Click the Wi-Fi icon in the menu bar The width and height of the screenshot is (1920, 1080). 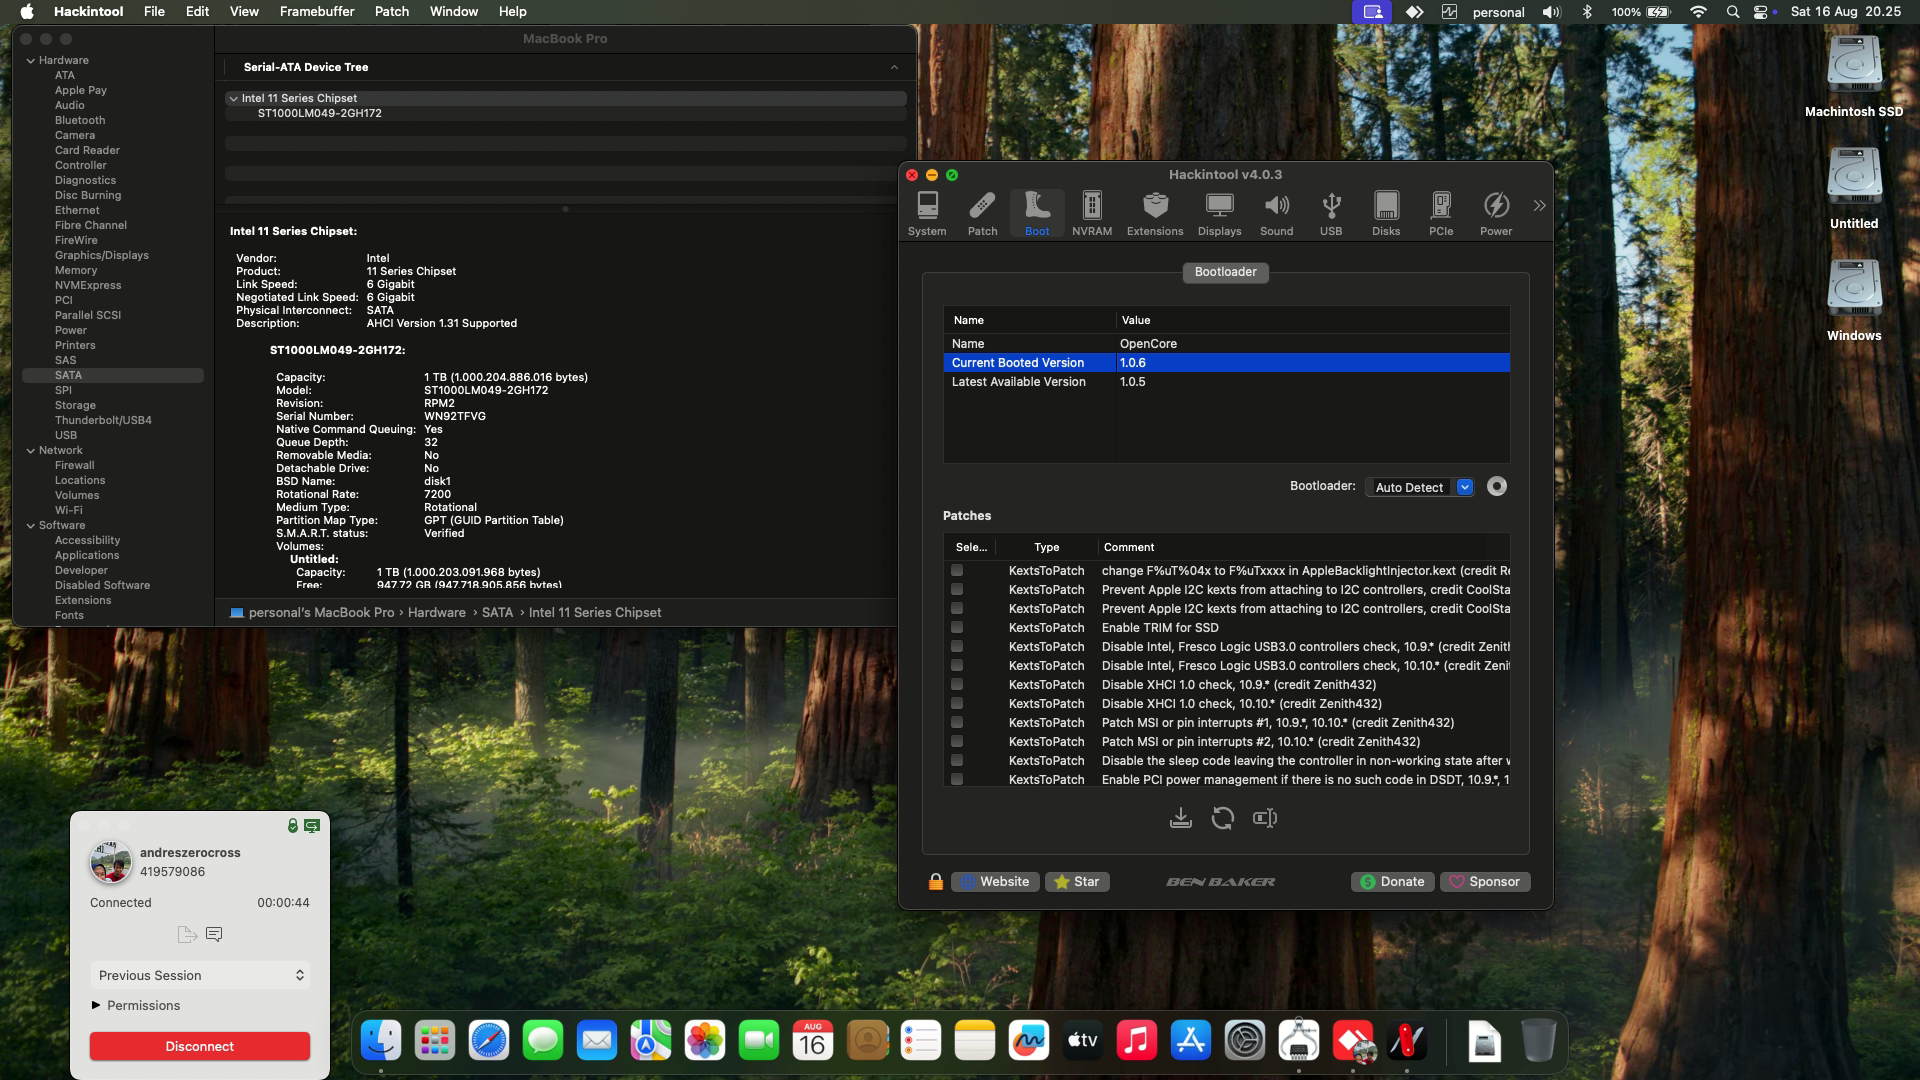[x=1698, y=12]
